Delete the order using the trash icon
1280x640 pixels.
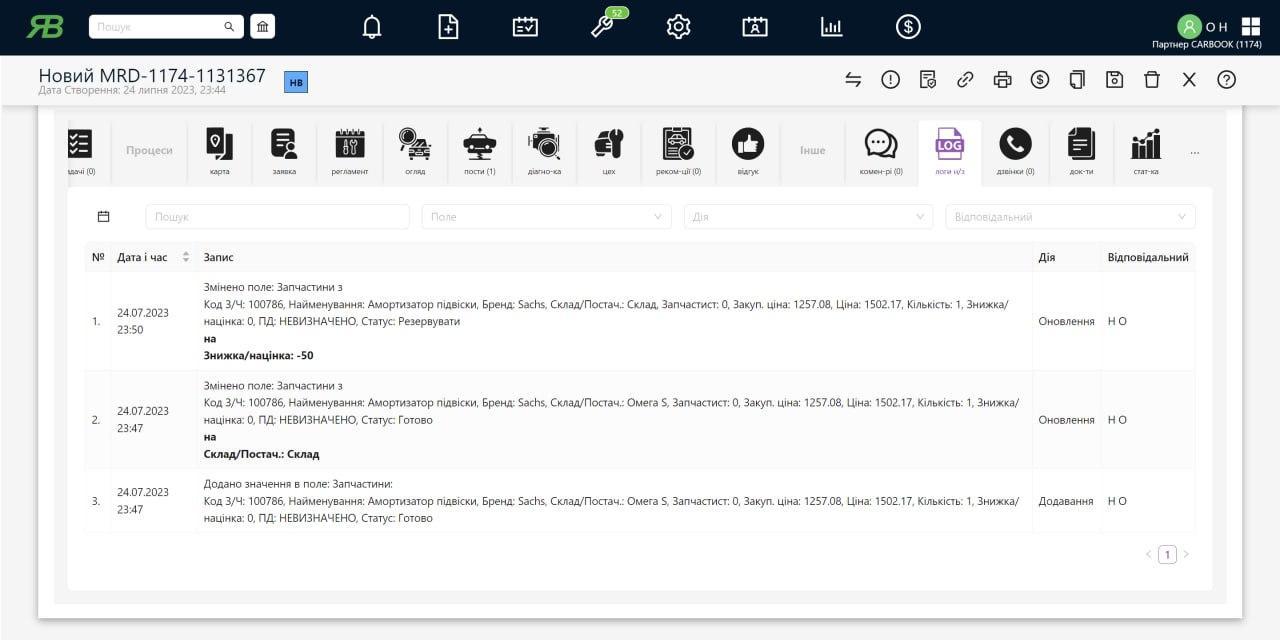point(1152,80)
